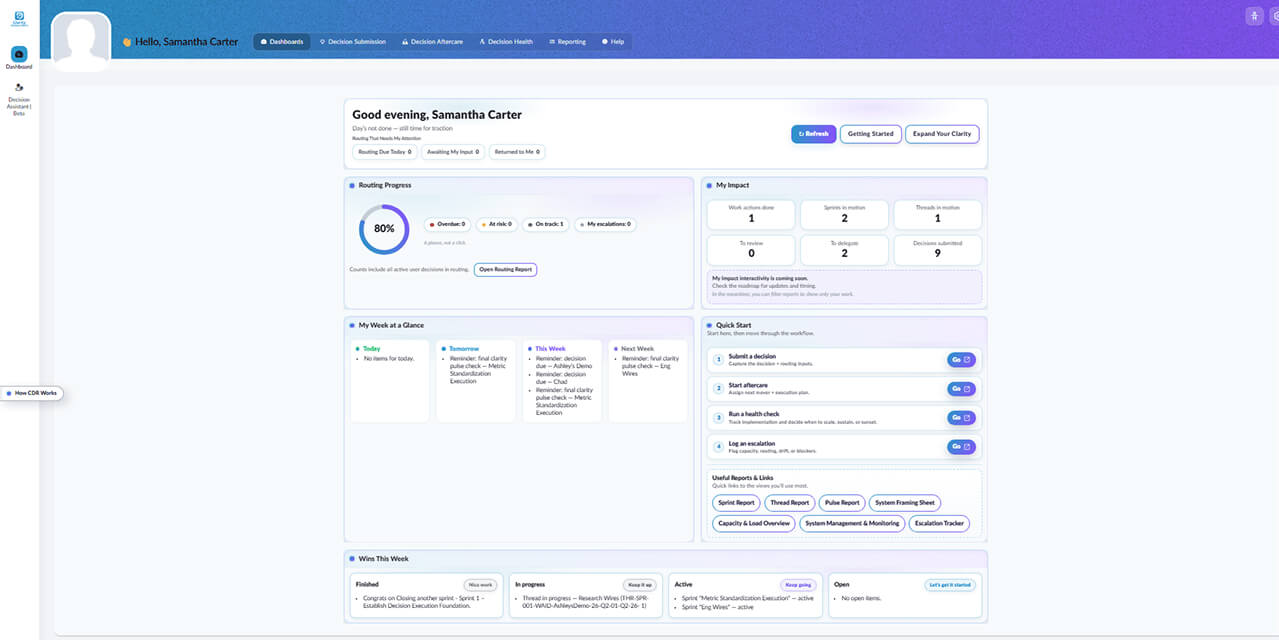Screen dimensions: 1279x640
Task: Click Go for Start aftercare
Action: click(x=961, y=388)
